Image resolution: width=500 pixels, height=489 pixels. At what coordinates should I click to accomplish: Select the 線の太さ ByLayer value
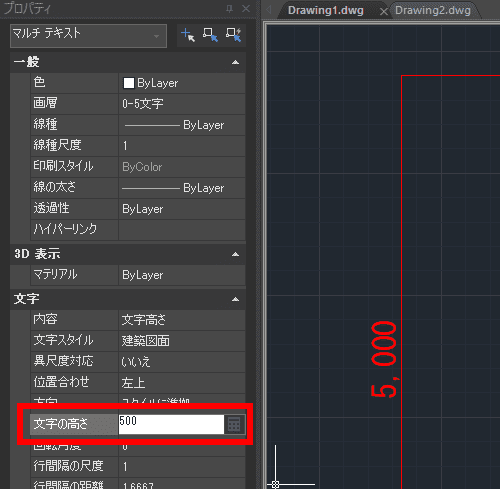[x=182, y=188]
